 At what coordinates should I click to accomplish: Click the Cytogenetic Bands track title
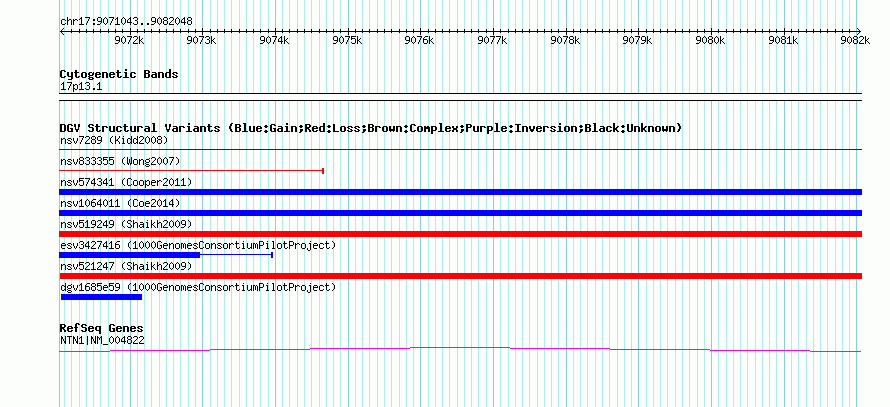pos(119,74)
